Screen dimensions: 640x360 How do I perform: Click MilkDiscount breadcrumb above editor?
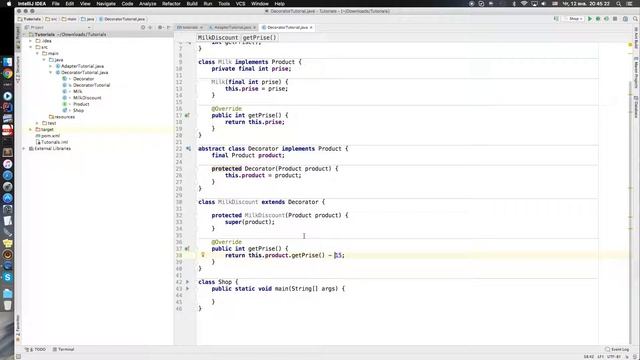point(218,38)
